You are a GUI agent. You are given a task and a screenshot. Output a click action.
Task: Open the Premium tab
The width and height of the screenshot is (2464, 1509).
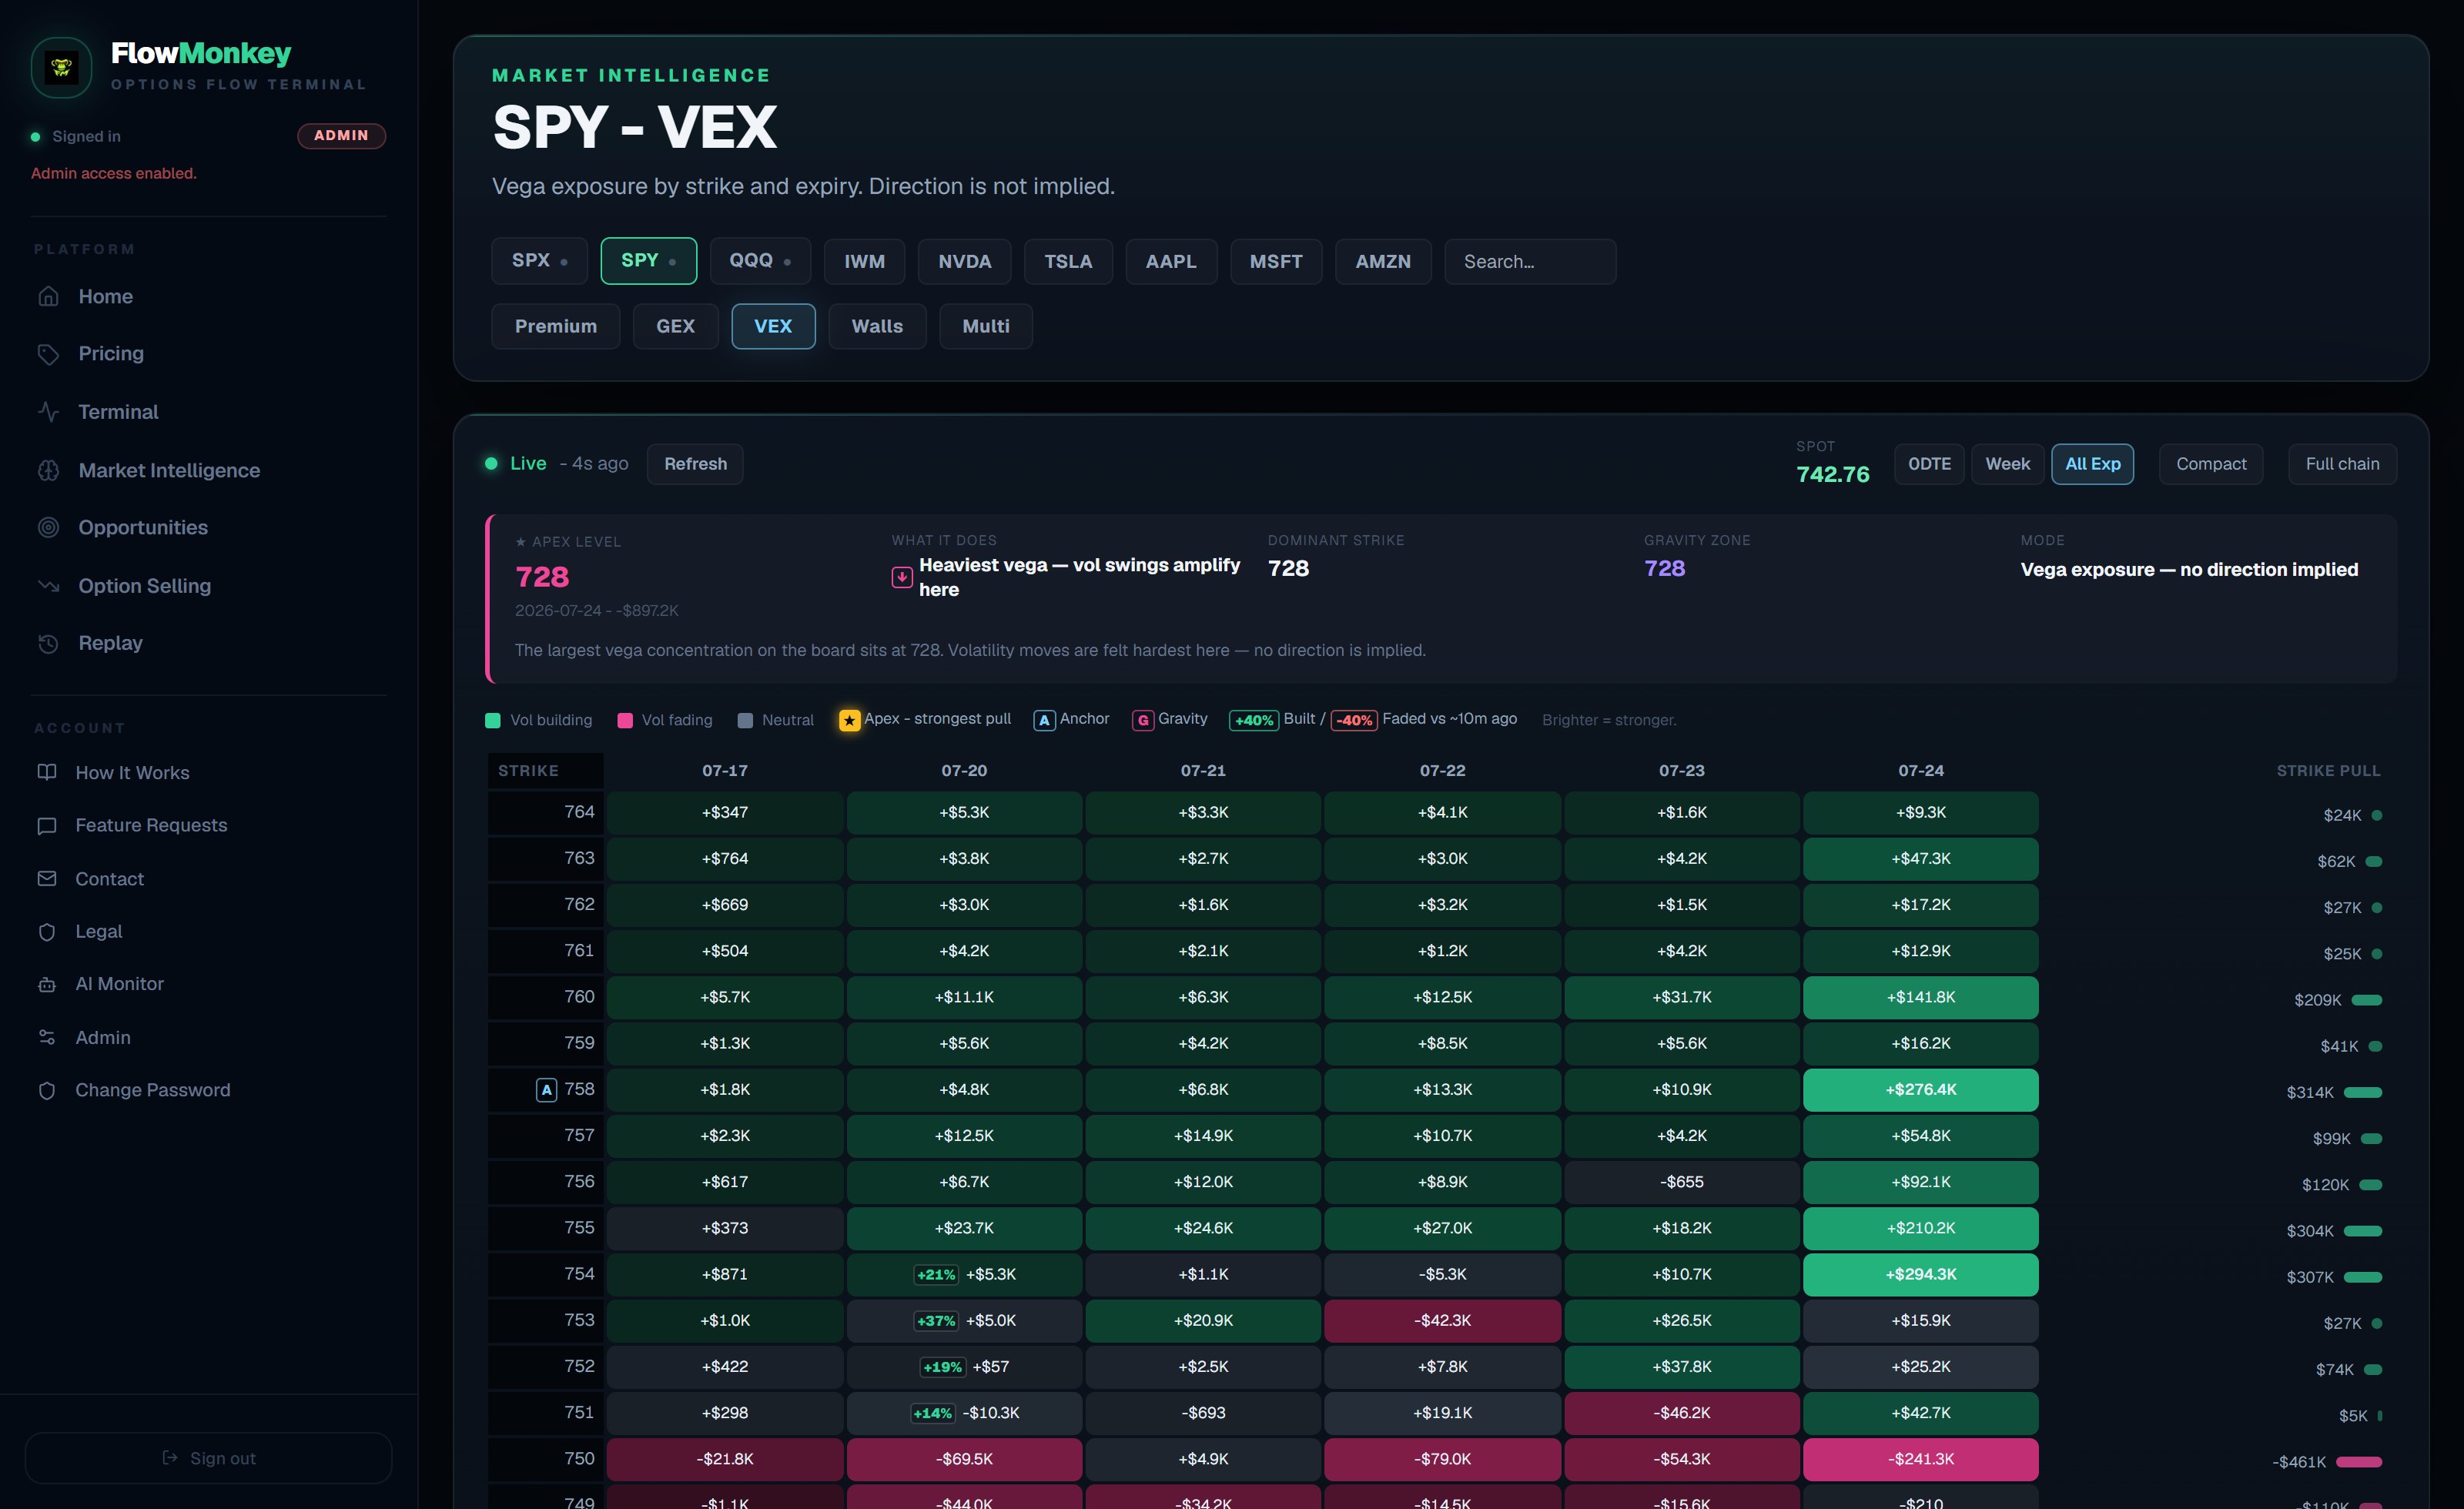(x=555, y=326)
